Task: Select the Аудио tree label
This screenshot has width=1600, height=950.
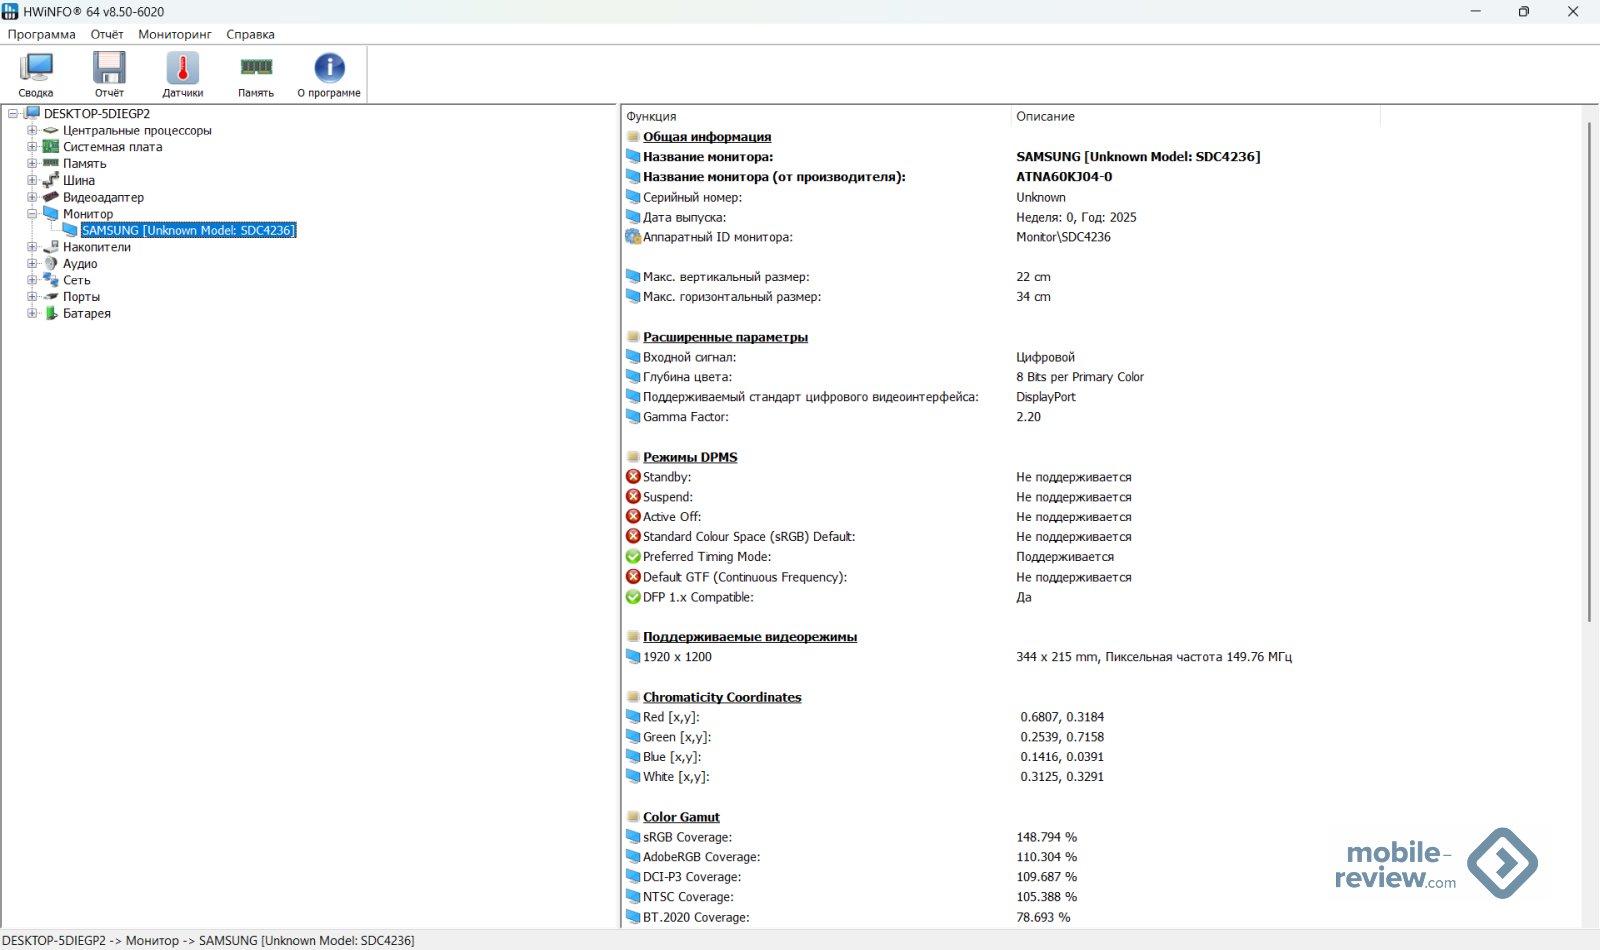Action: pos(80,263)
